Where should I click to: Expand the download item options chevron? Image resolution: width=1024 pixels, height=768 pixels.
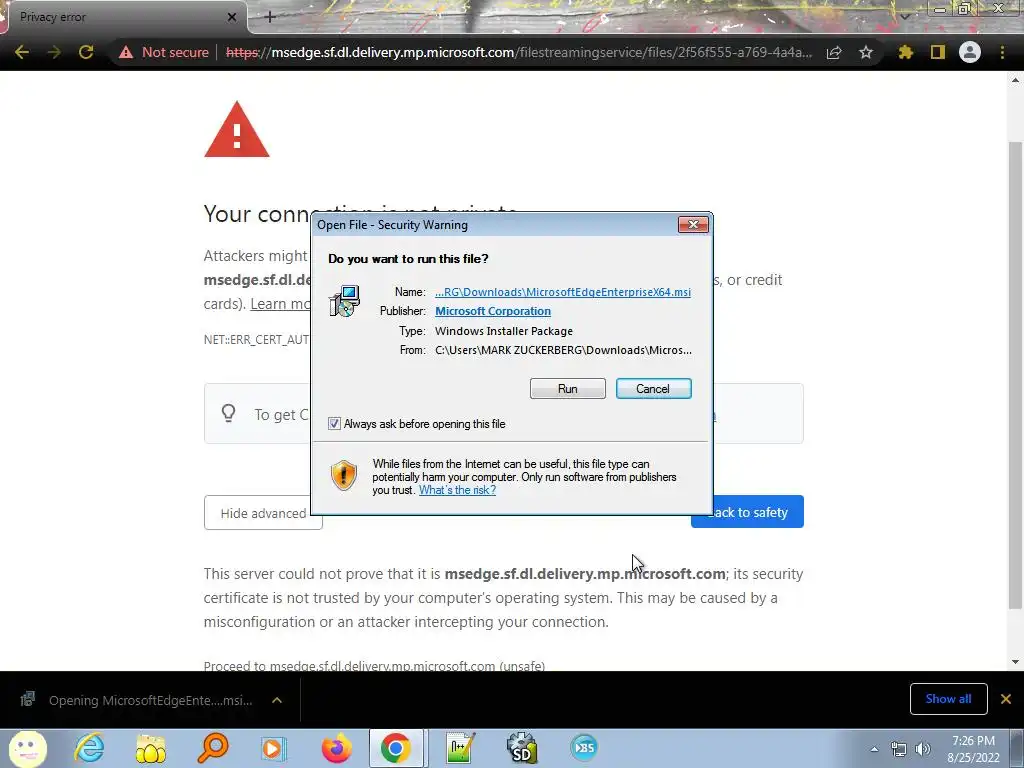[277, 700]
